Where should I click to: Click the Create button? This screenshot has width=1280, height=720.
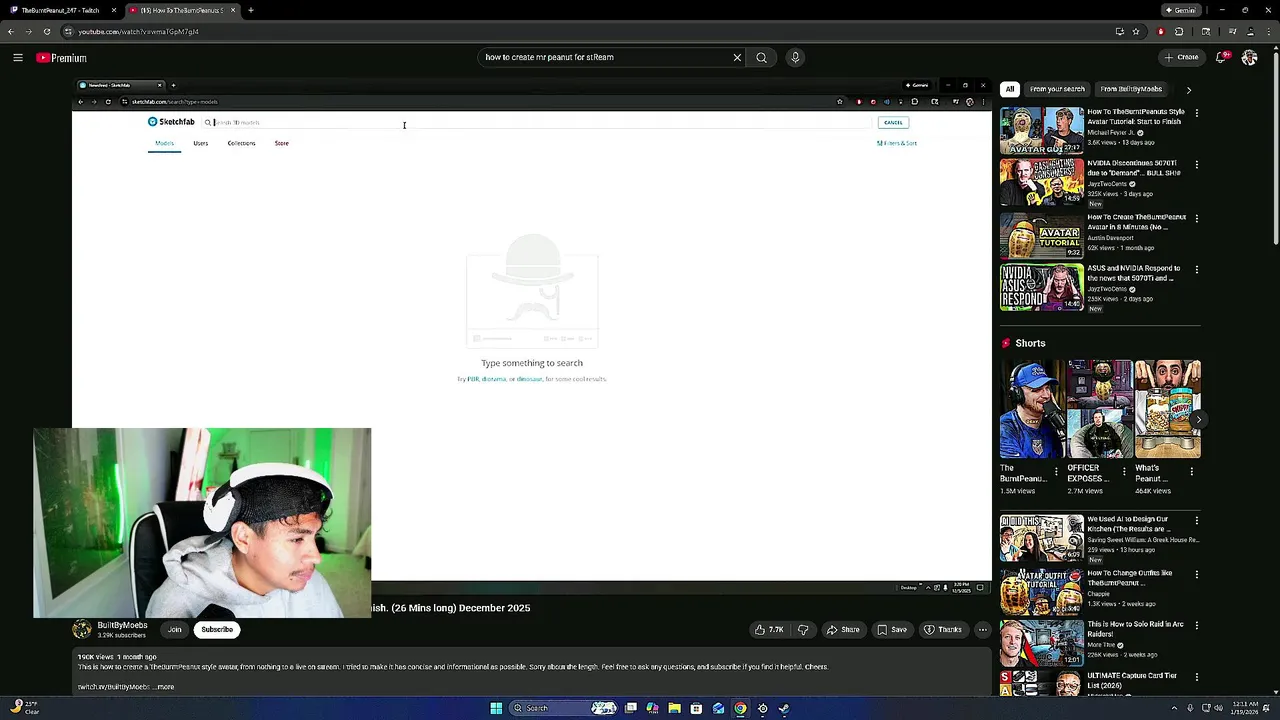pyautogui.click(x=1181, y=57)
